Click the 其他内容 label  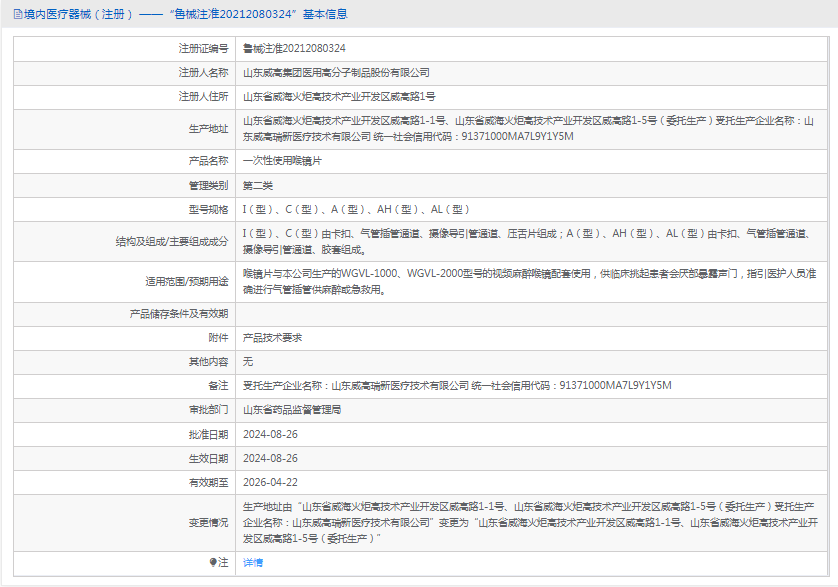[208, 362]
